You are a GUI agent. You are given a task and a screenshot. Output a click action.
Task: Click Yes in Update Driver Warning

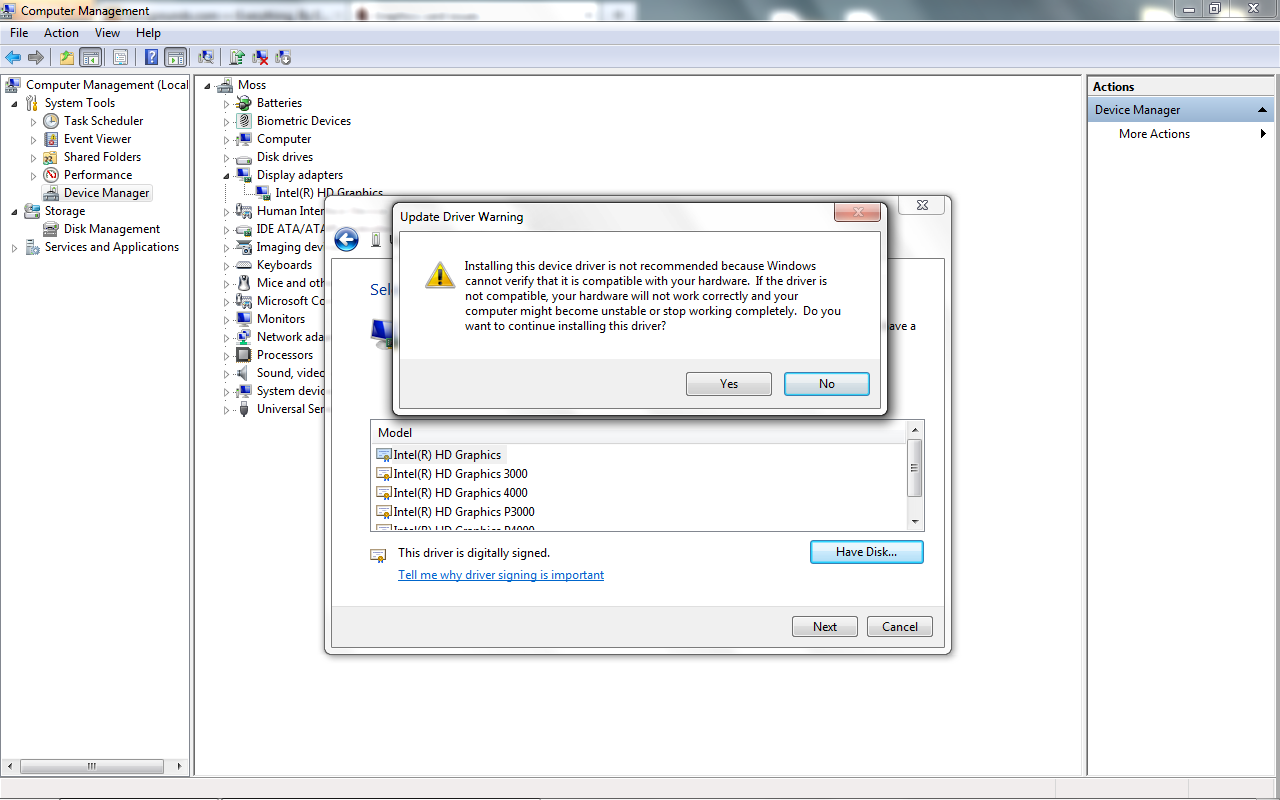[729, 384]
